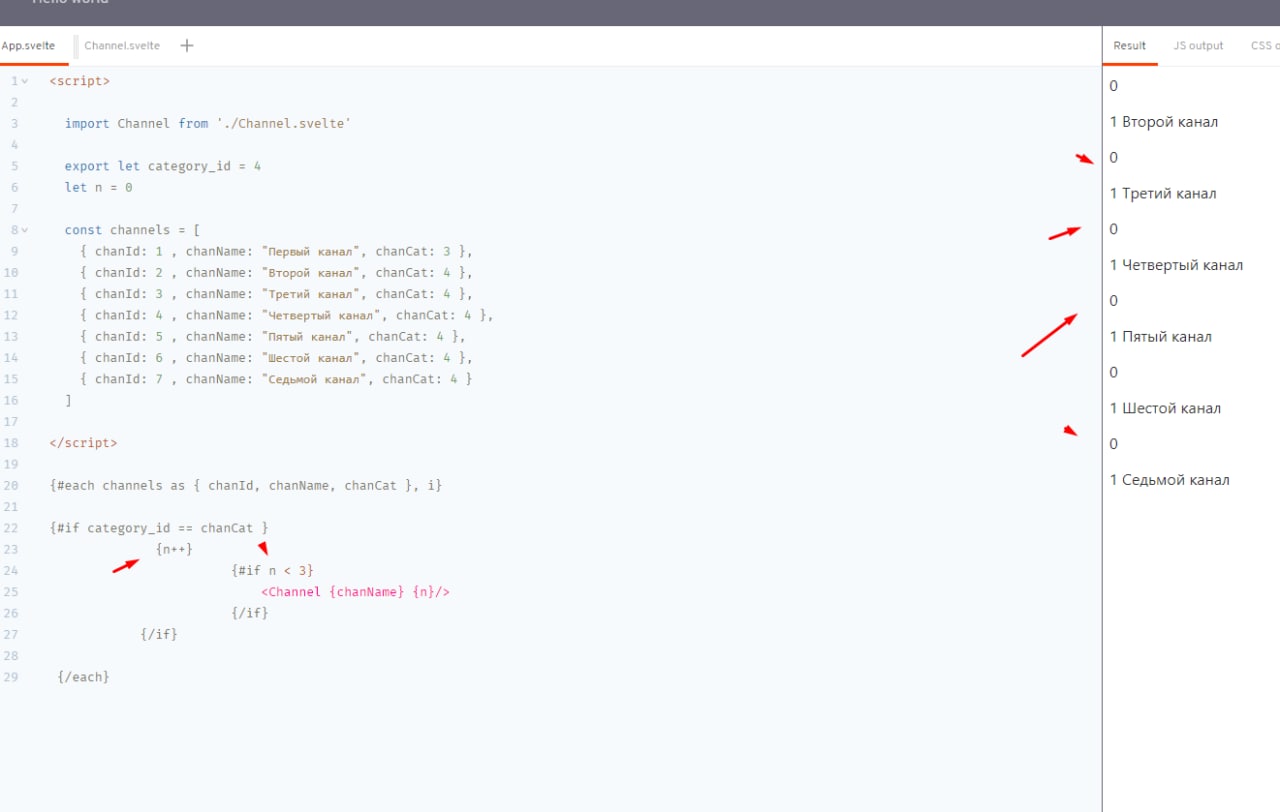
Task: Click '1 Третий канал' in the Result pane
Action: tap(1163, 193)
